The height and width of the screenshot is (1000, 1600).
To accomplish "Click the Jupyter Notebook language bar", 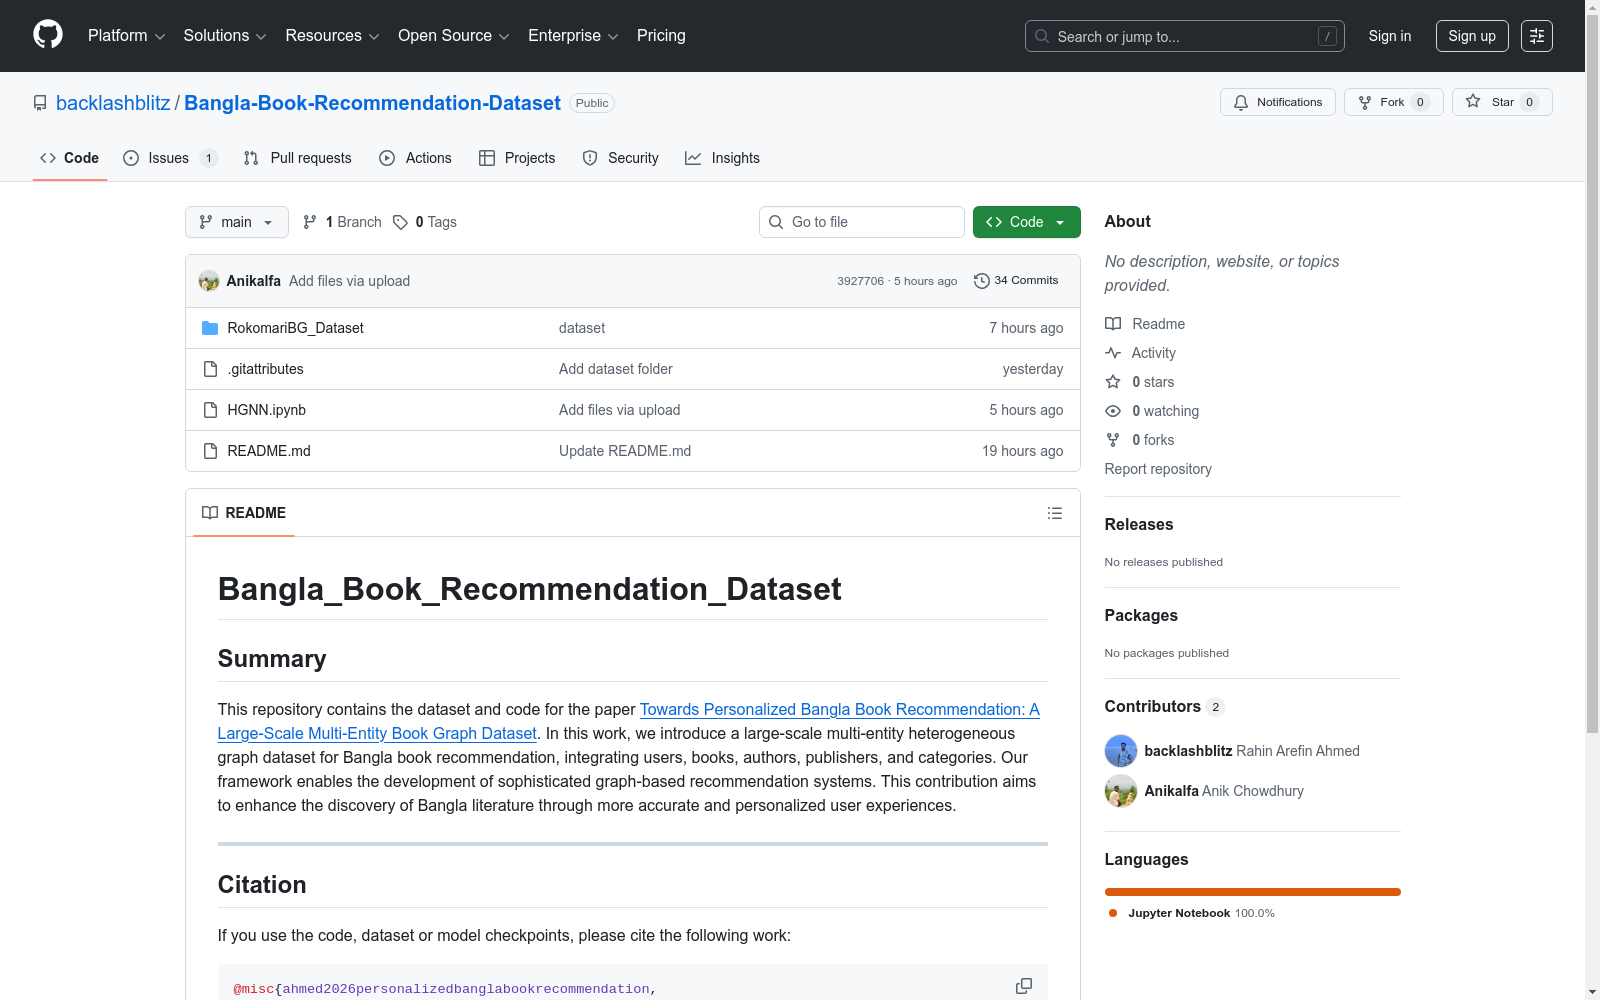I will click(x=1253, y=892).
